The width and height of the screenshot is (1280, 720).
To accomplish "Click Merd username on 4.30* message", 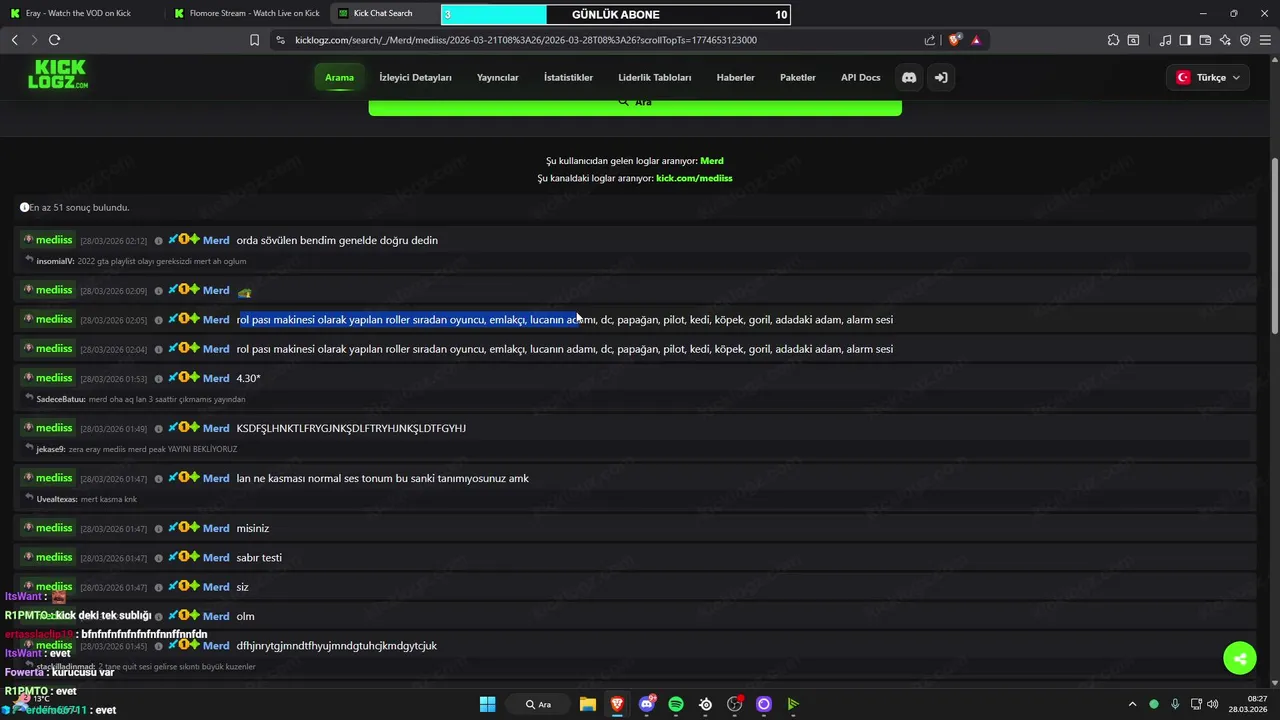I will pos(216,378).
